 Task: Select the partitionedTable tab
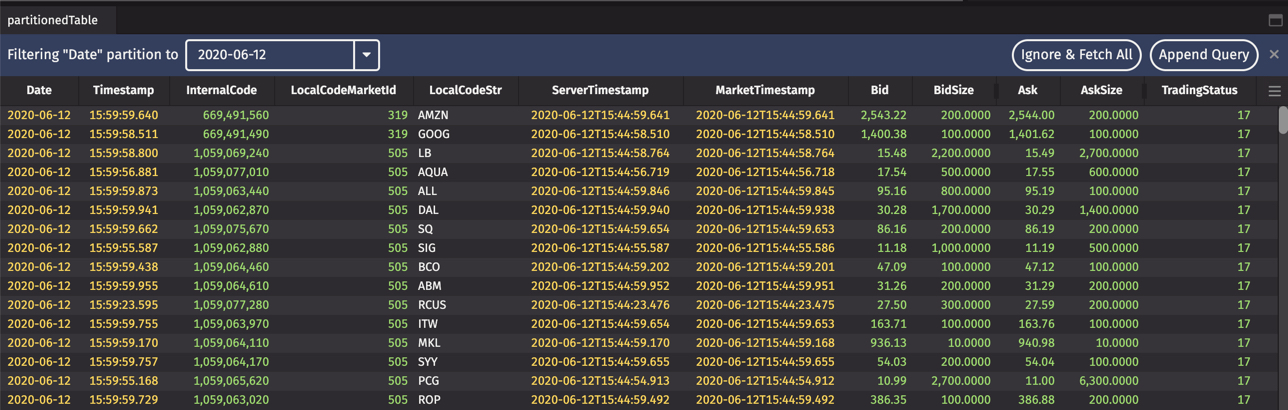[x=53, y=20]
